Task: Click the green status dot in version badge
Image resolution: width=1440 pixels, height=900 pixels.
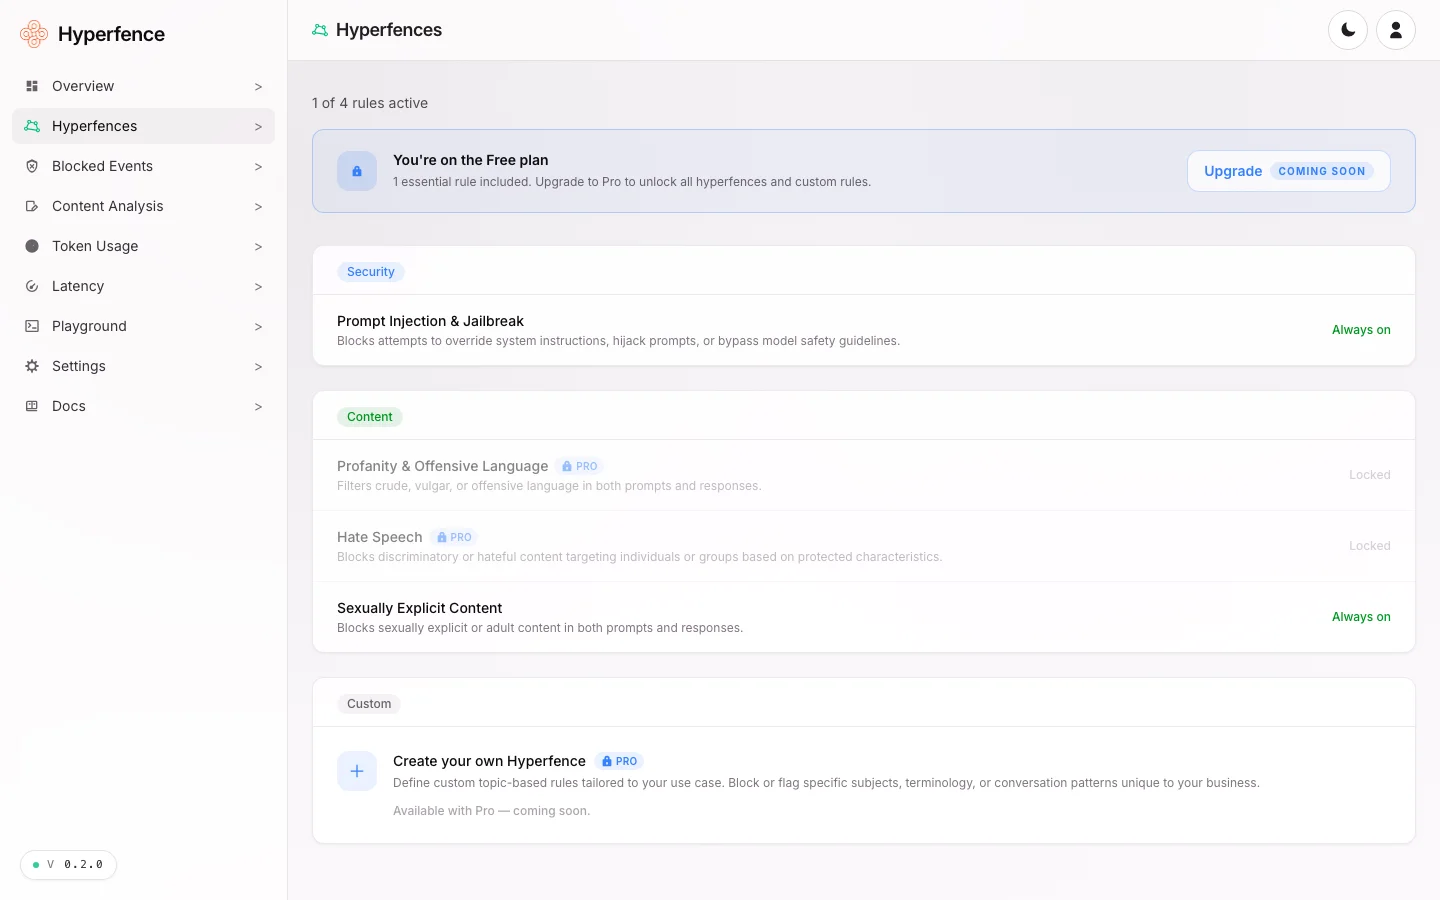Action: (36, 865)
